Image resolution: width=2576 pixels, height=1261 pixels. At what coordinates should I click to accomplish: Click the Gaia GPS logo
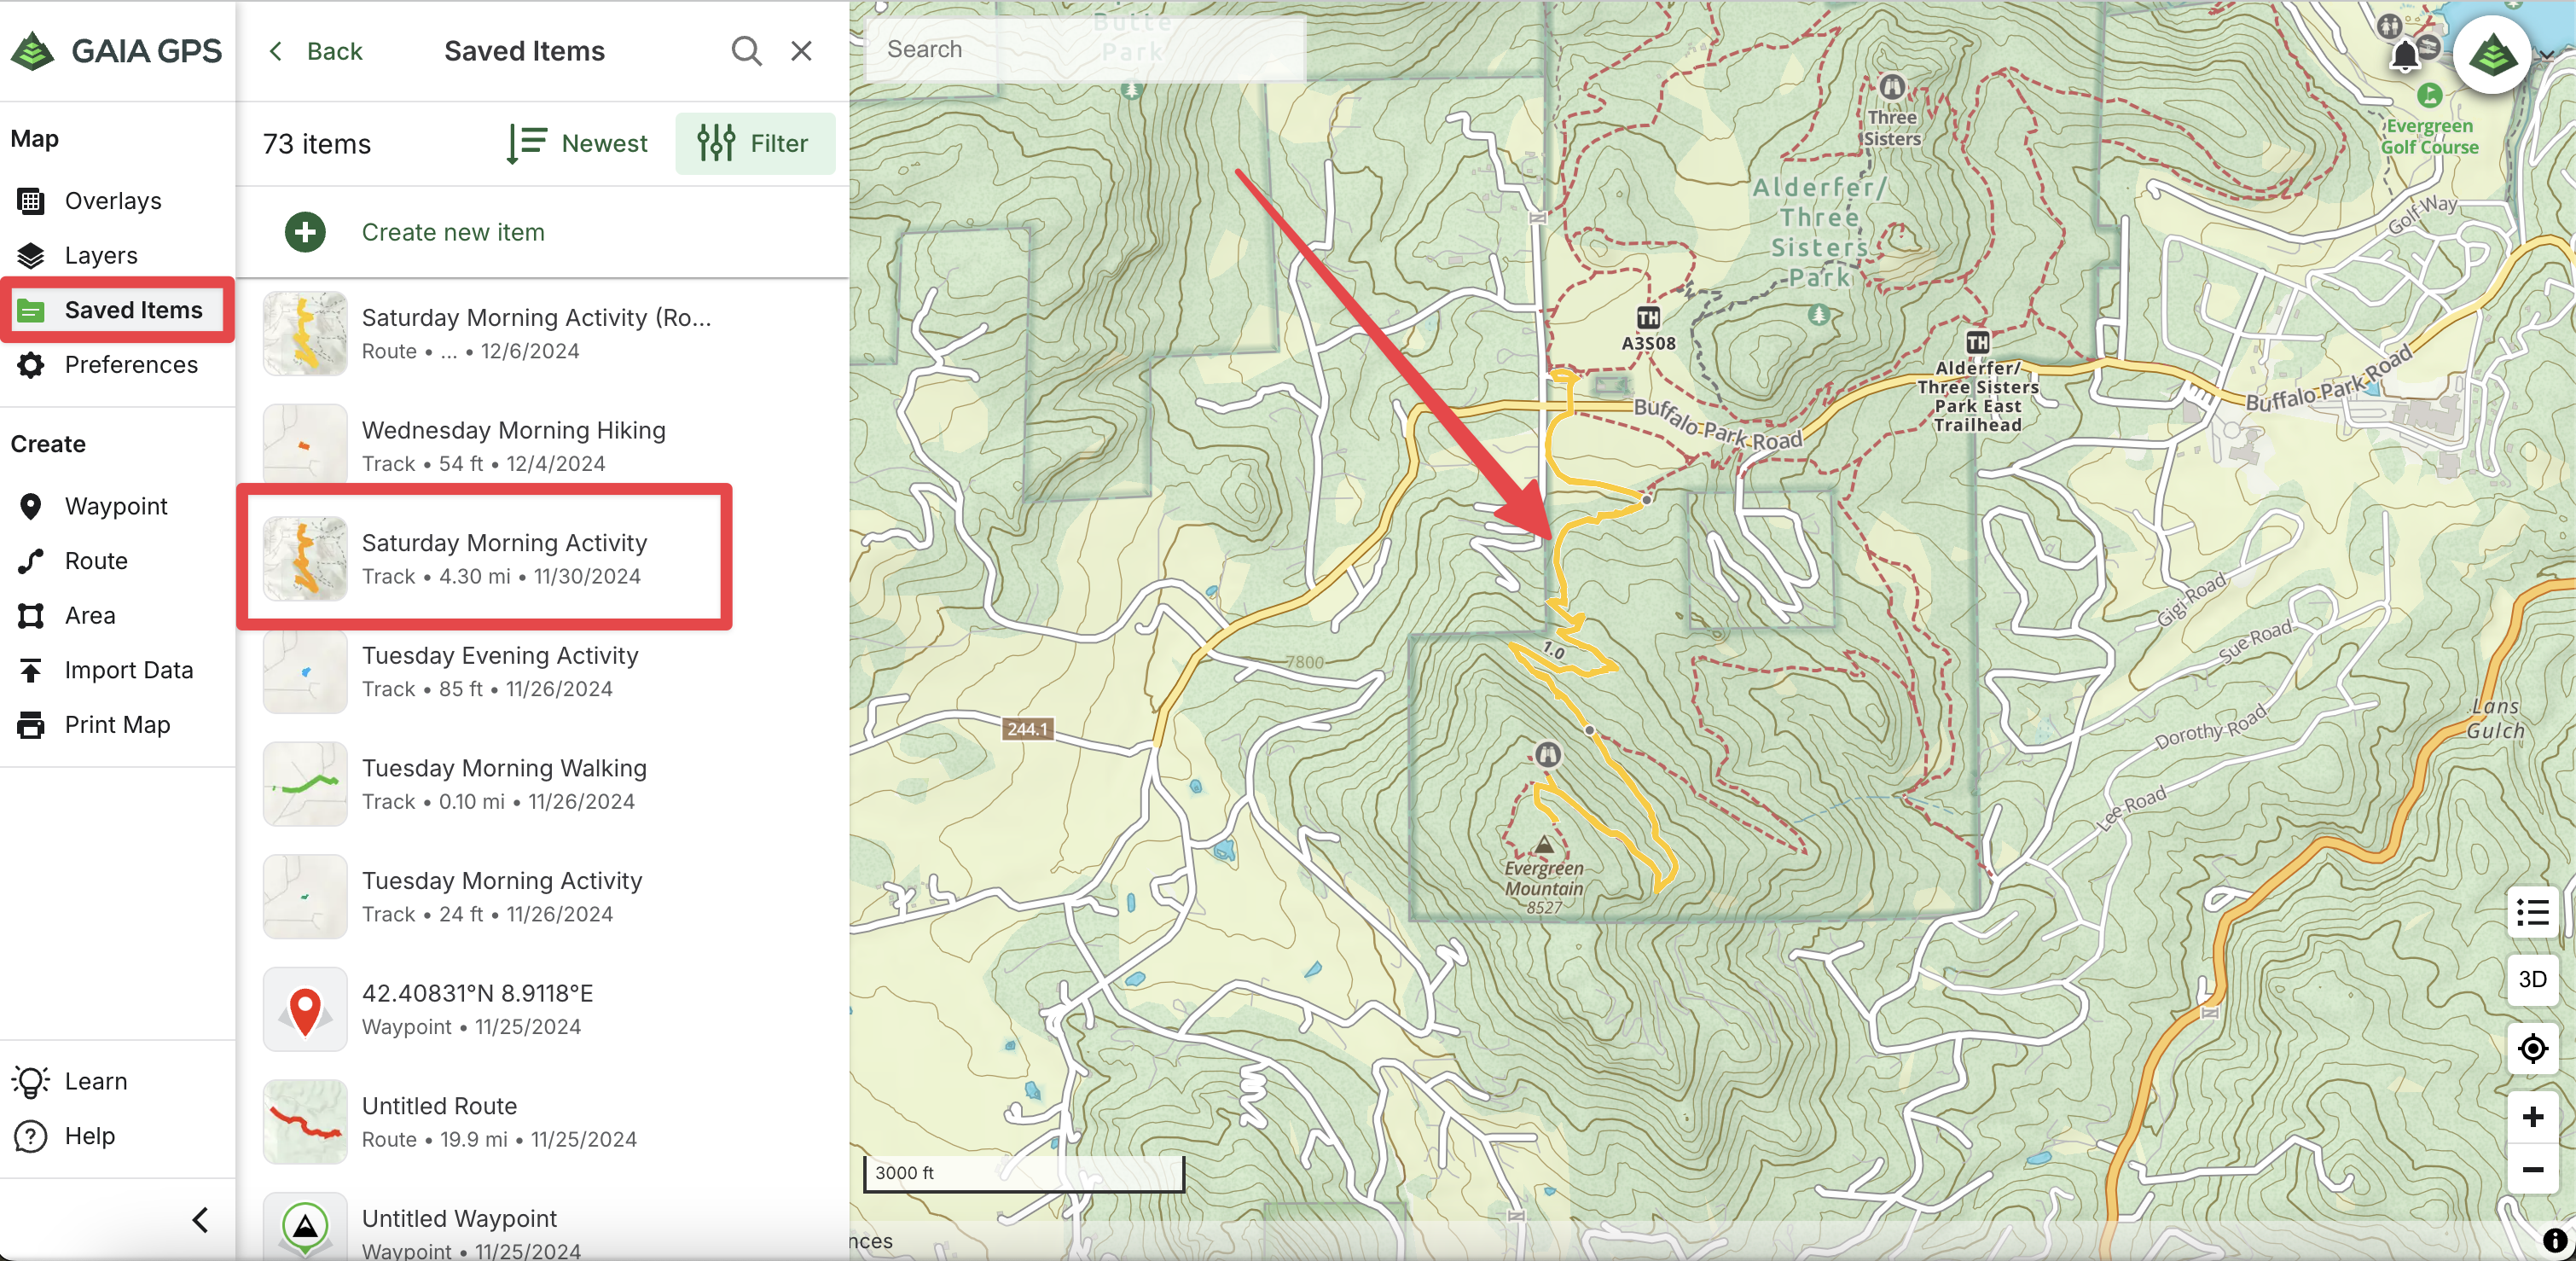(x=117, y=50)
